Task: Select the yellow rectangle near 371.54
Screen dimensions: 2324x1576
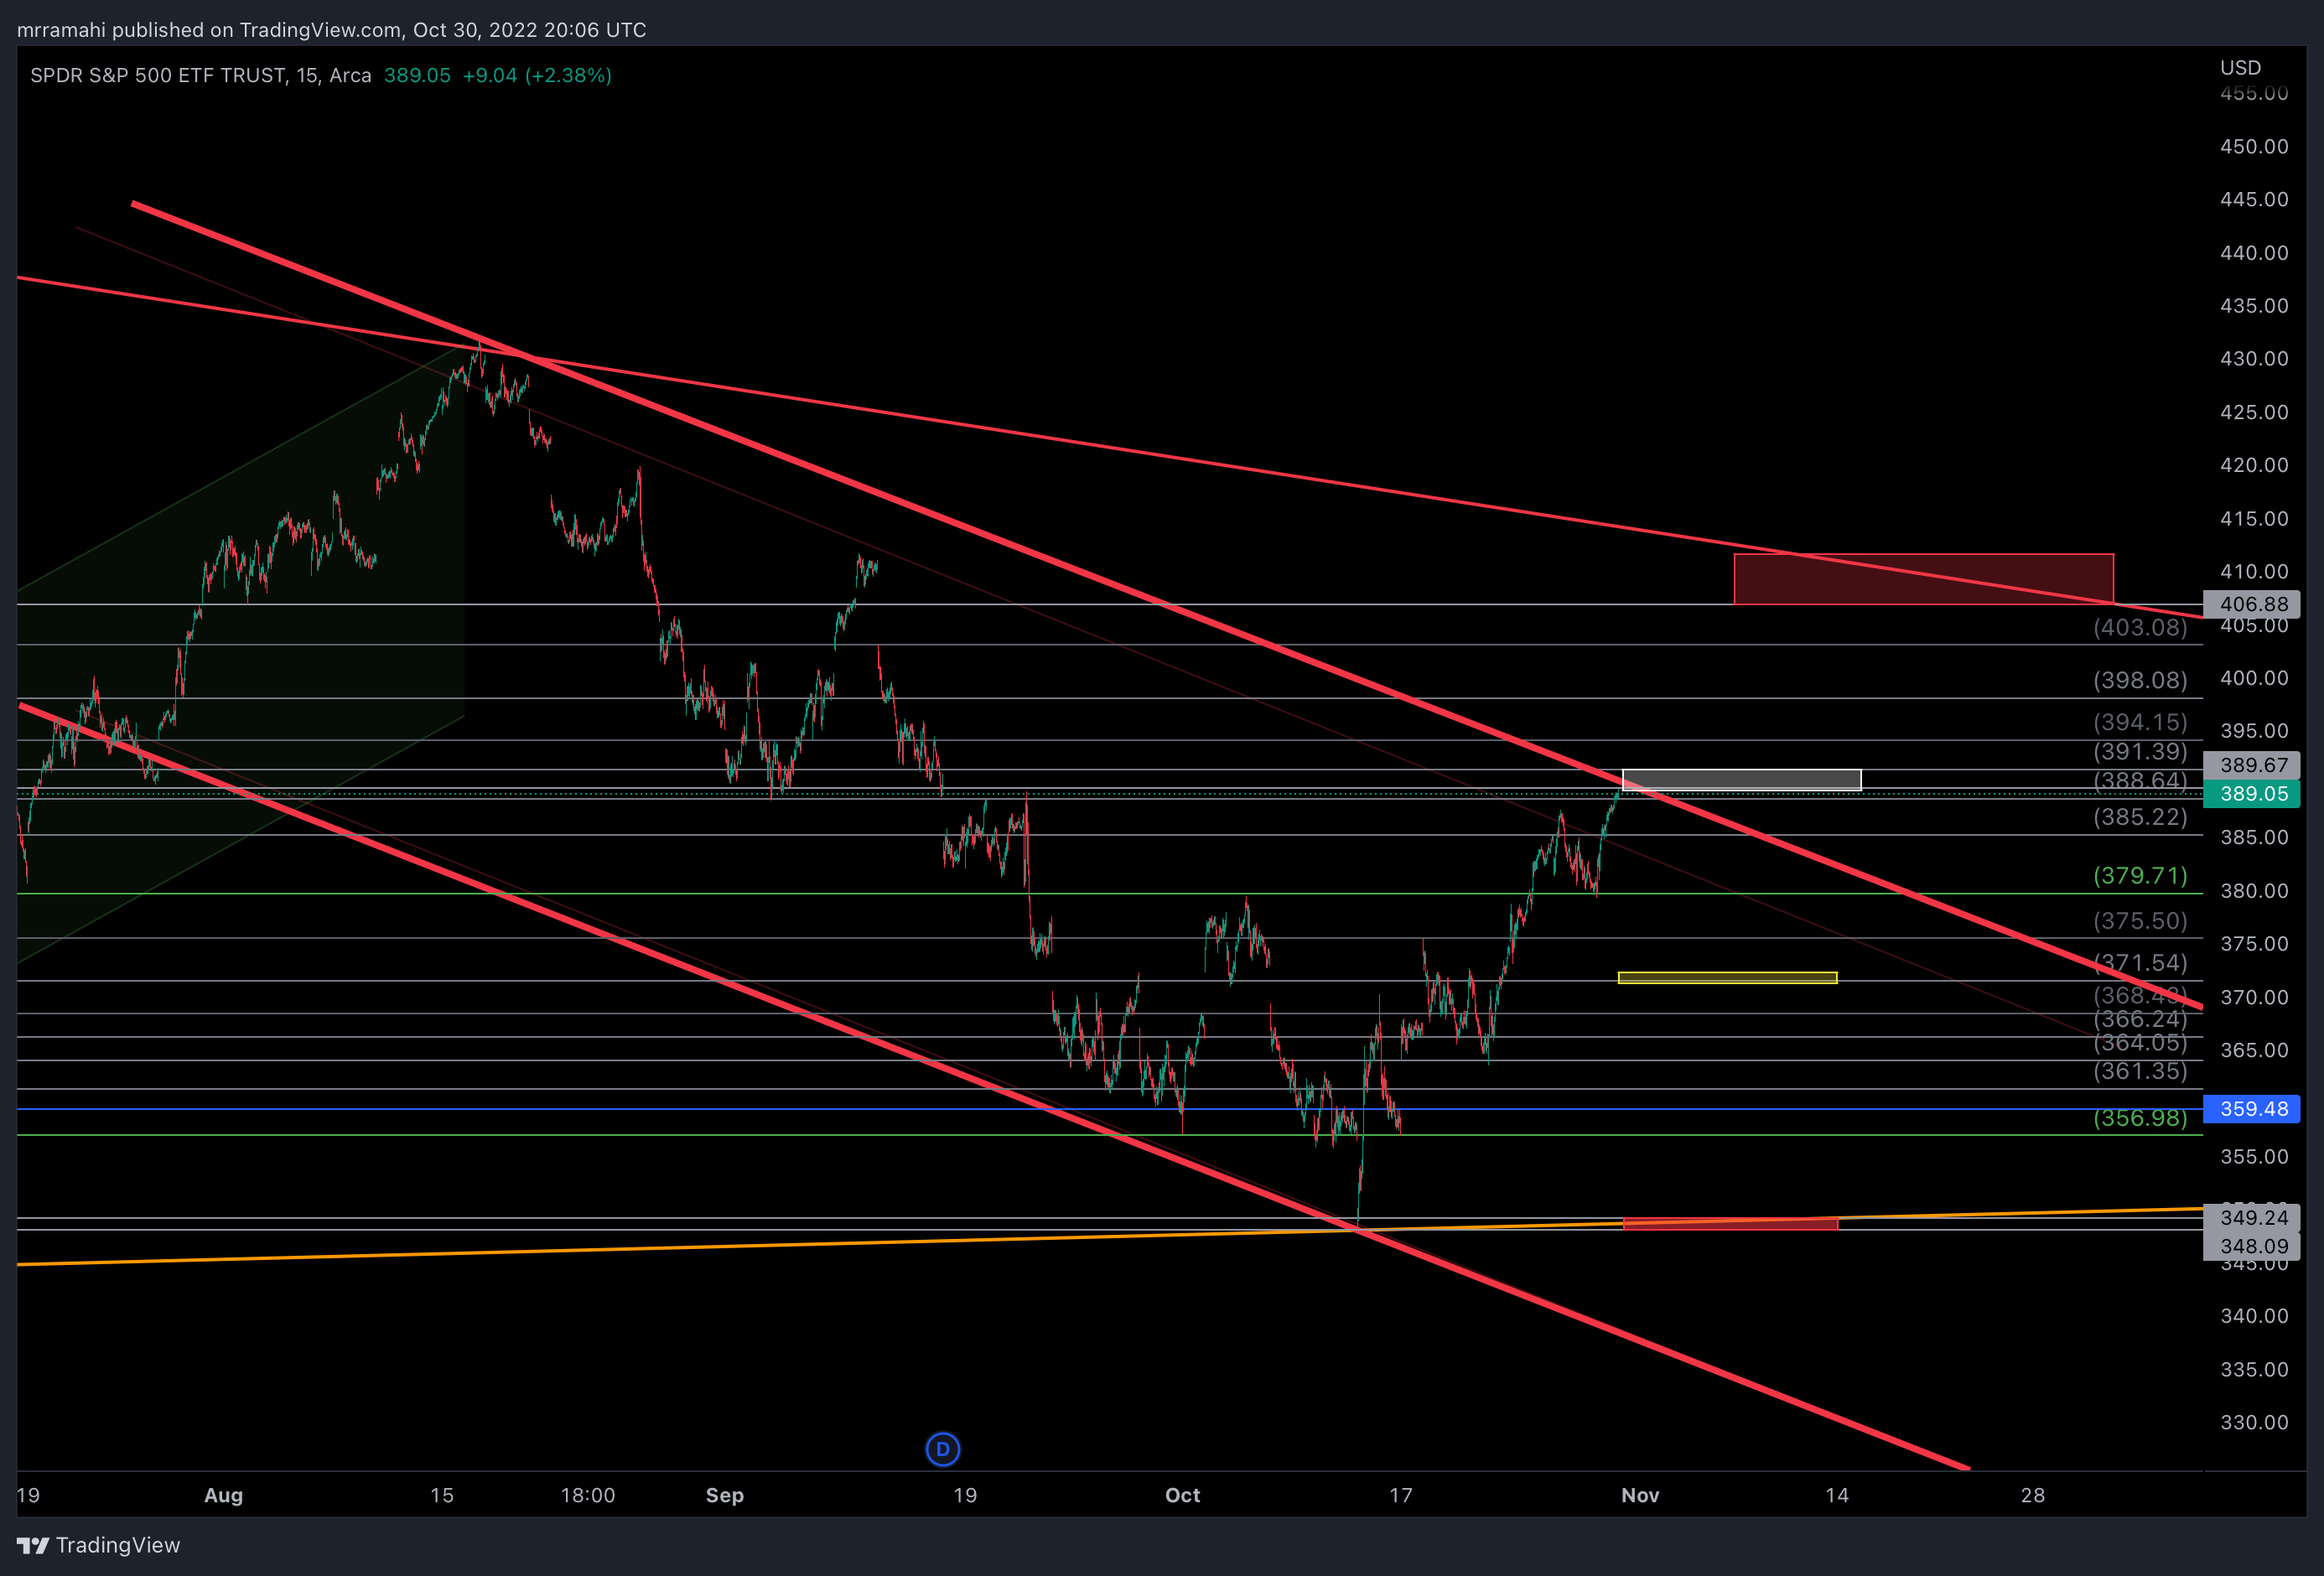Action: (1727, 977)
